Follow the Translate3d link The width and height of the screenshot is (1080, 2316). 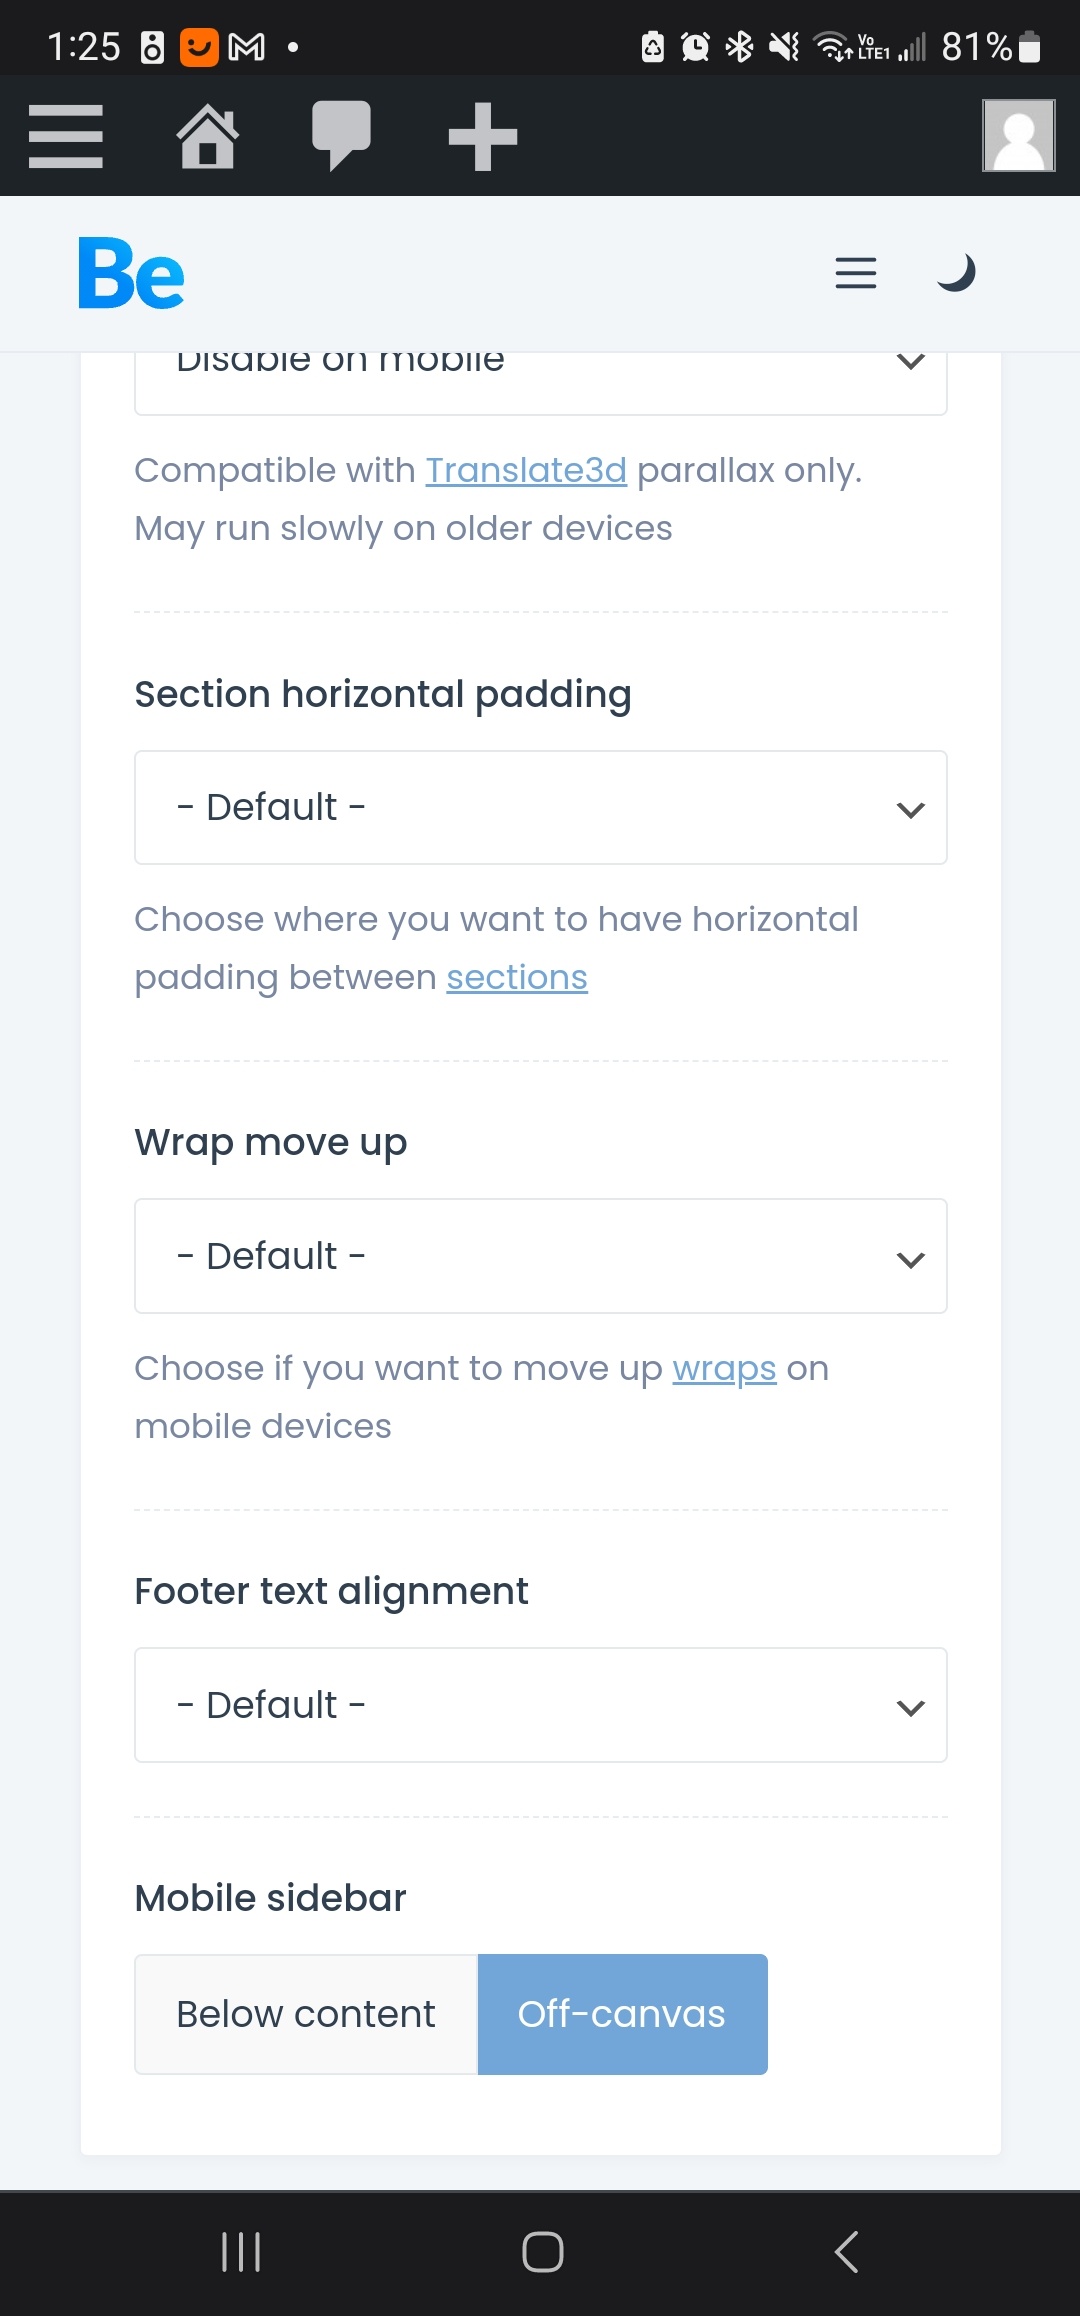coord(526,470)
